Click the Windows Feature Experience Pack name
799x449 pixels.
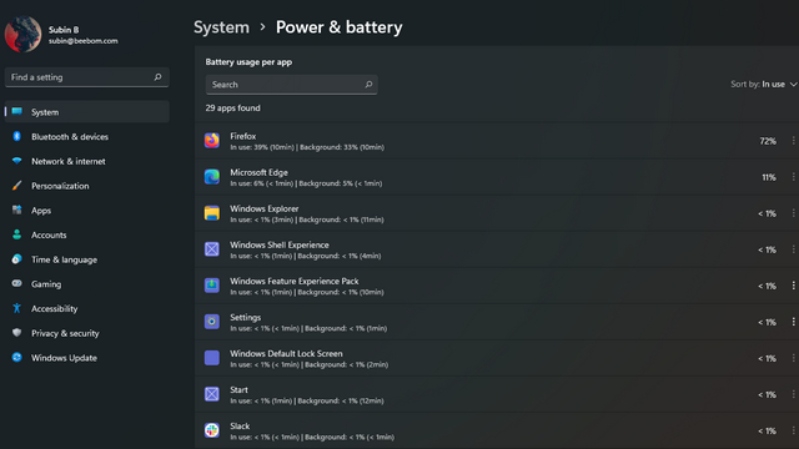point(294,281)
